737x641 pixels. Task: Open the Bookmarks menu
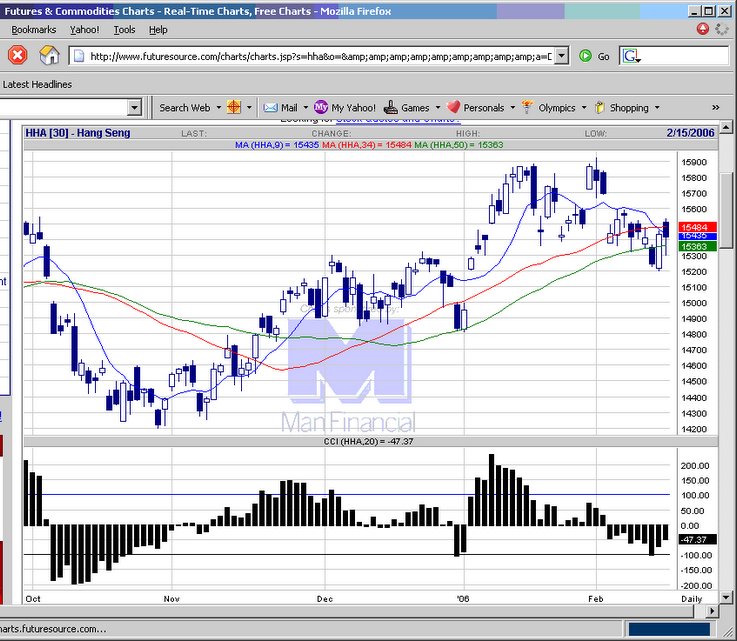[x=33, y=30]
